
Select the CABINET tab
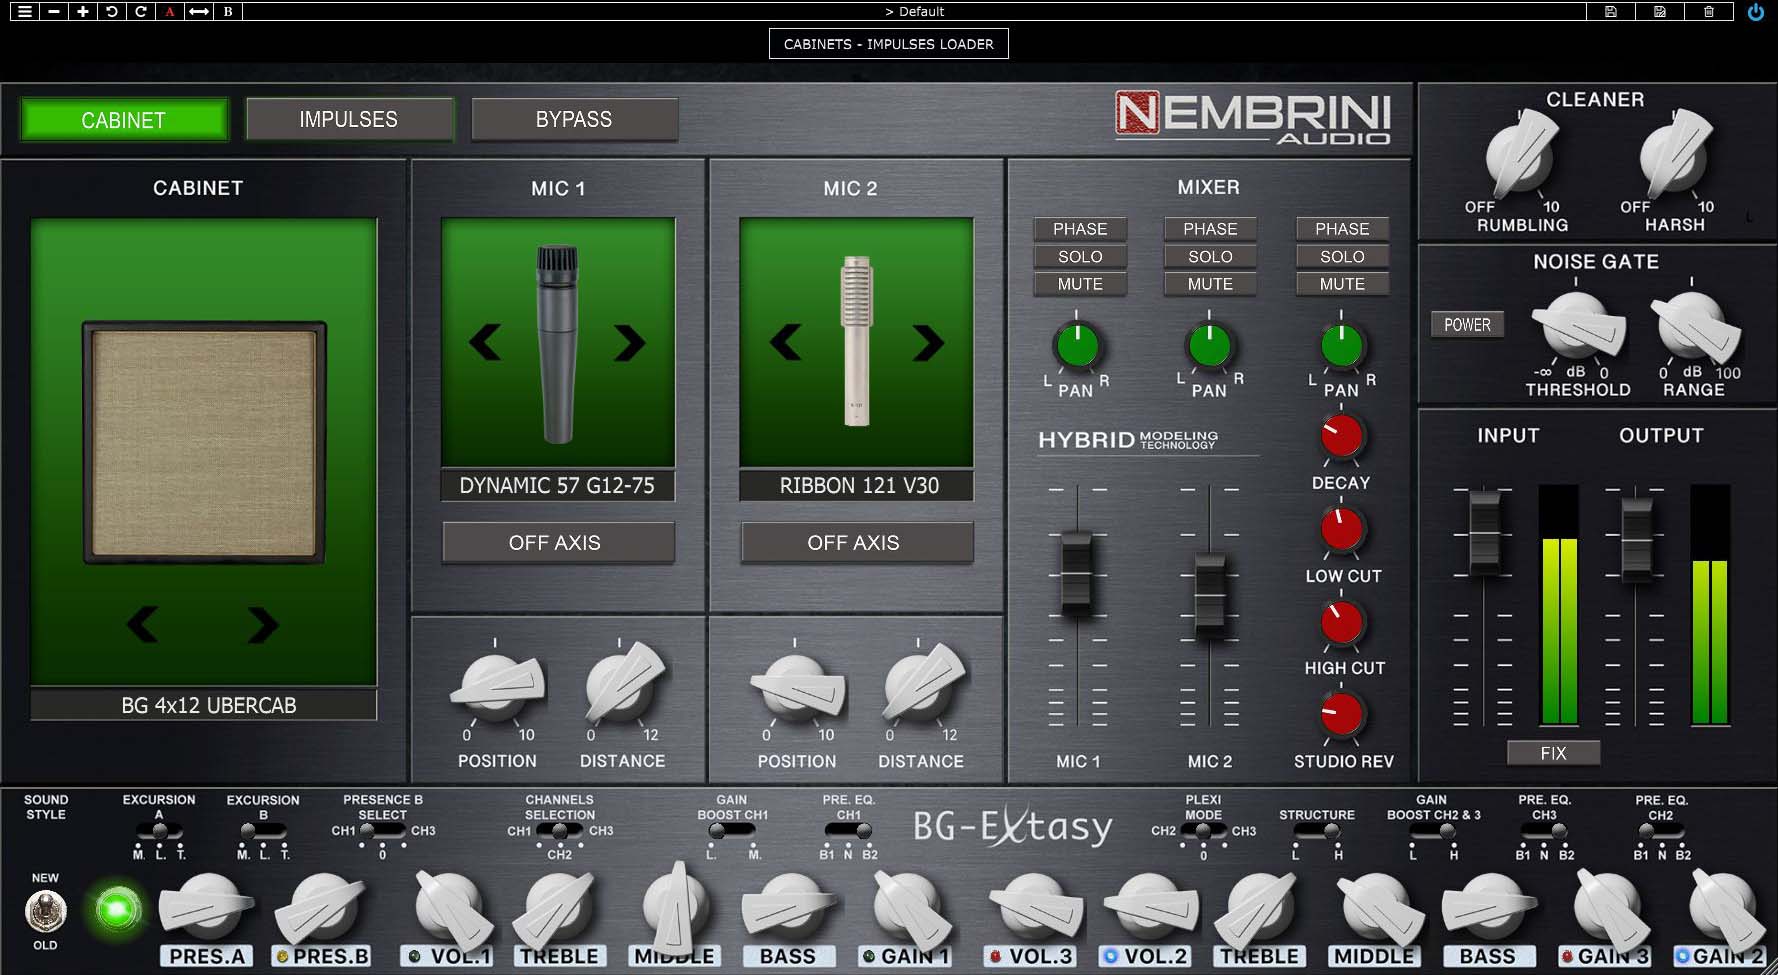click(123, 119)
